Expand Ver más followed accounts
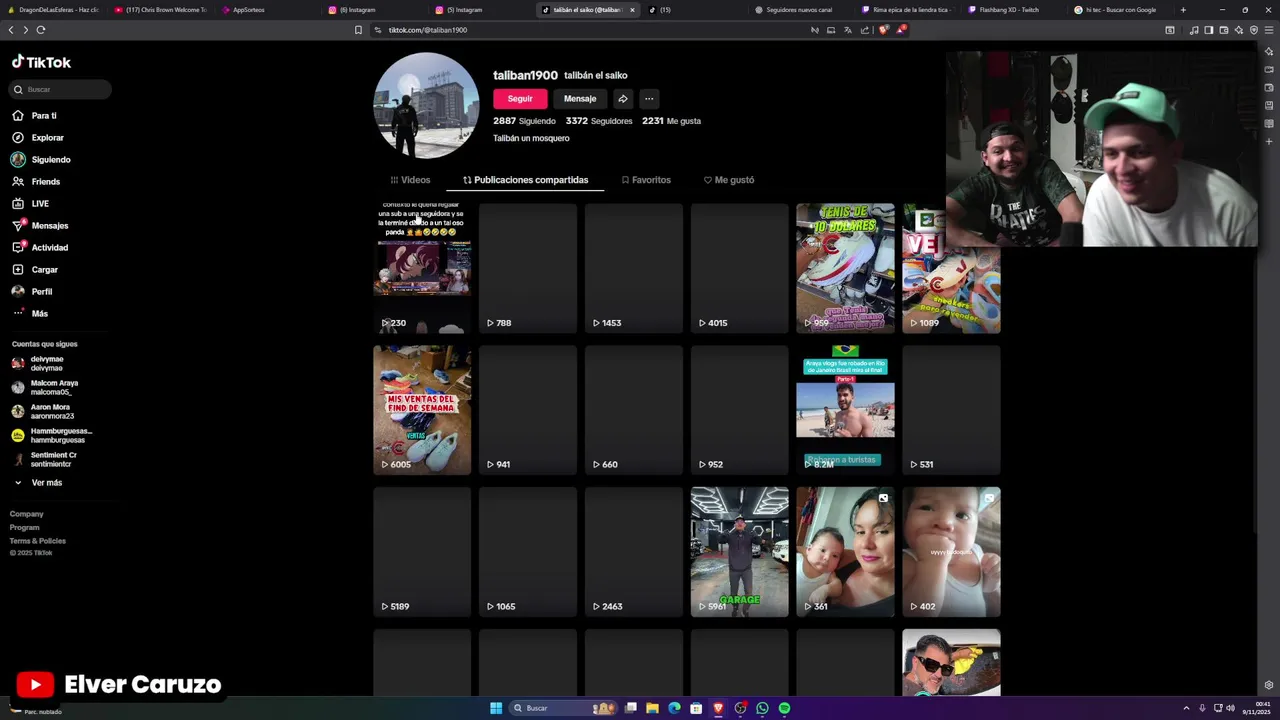Image resolution: width=1280 pixels, height=720 pixels. [38, 483]
